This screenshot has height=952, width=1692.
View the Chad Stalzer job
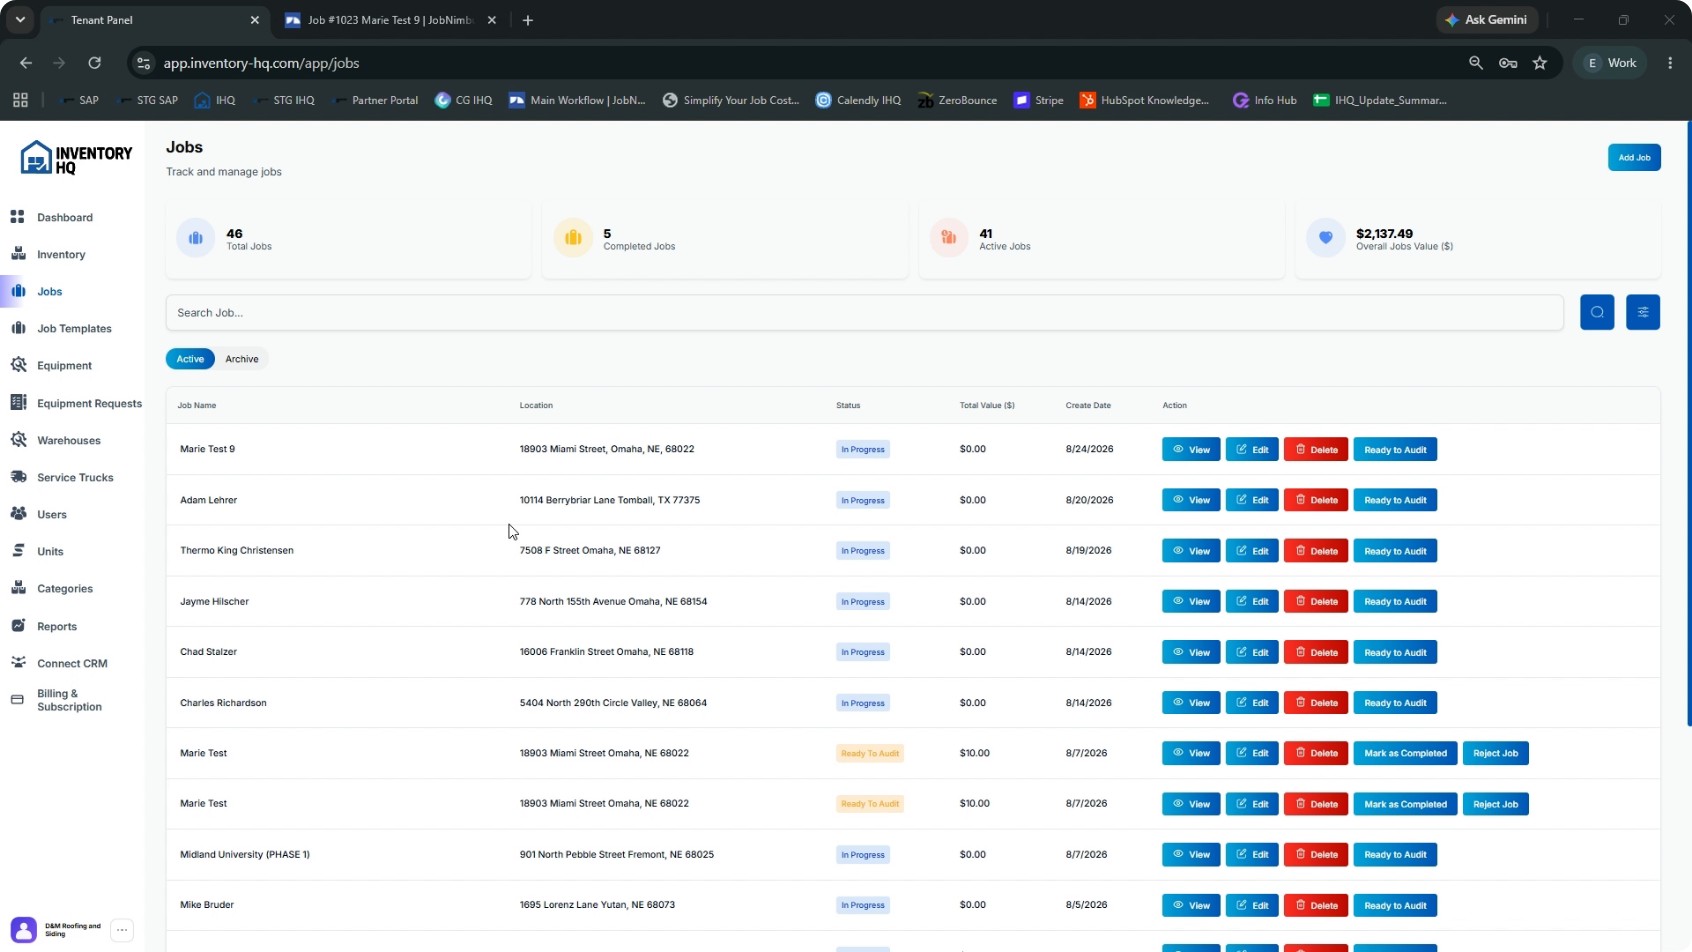[x=1191, y=652]
